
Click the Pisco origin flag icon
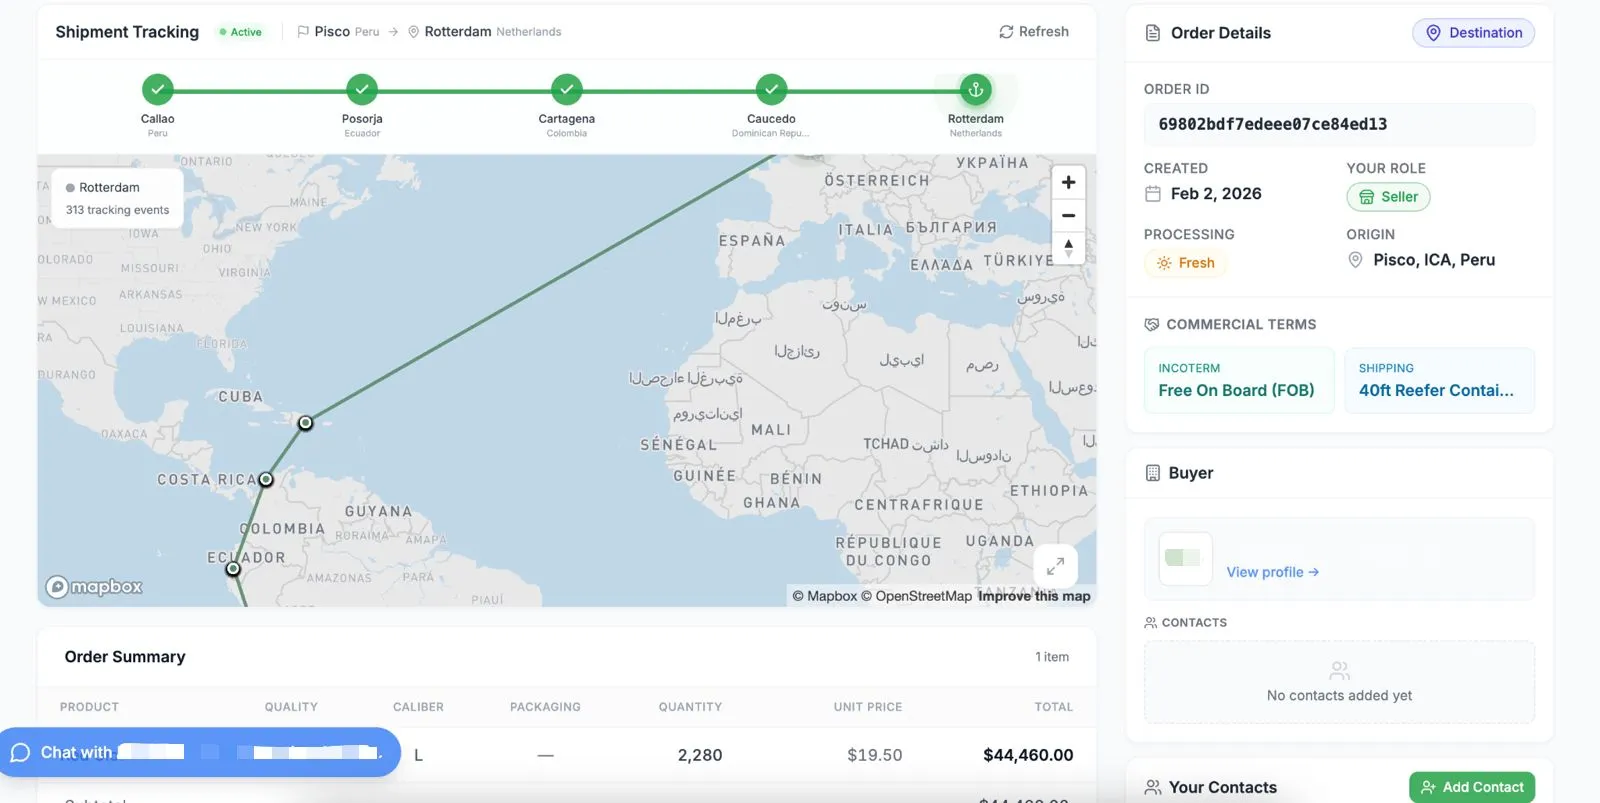tap(303, 32)
